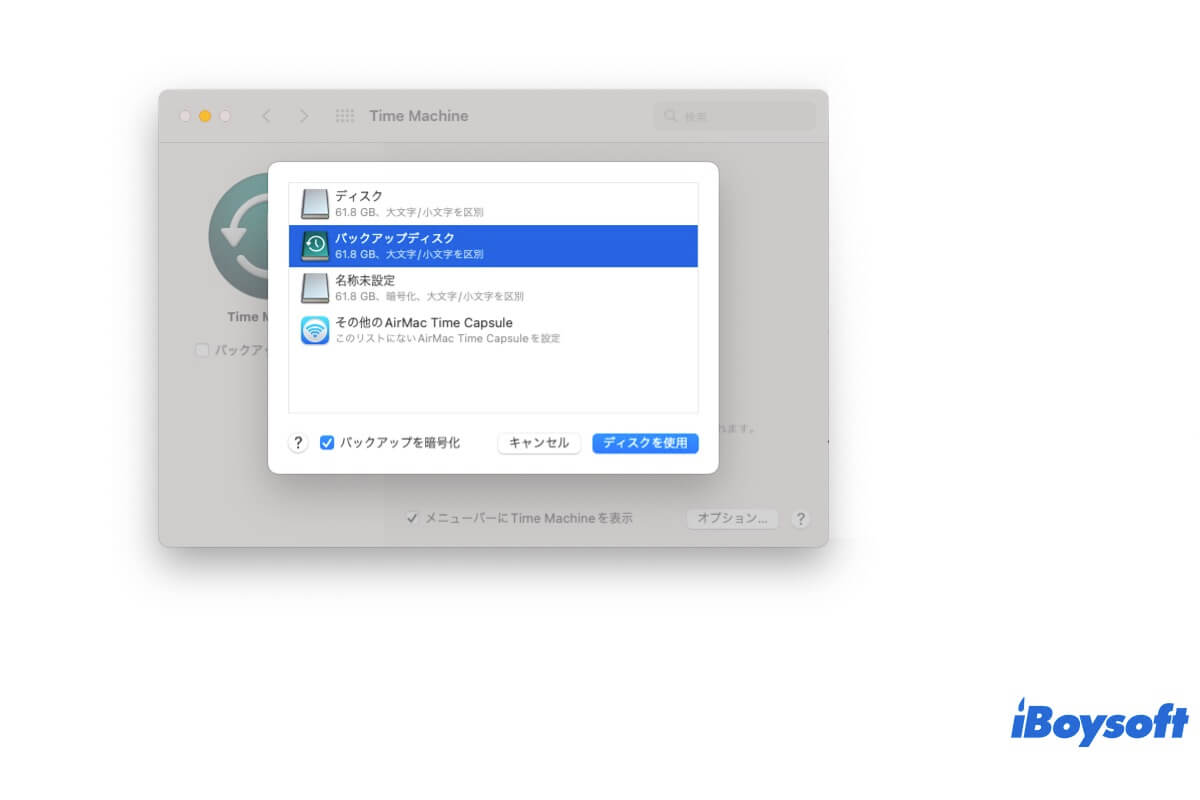Click the search magnifier icon in toolbar
Viewport: 1200px width, 800px height.
671,116
